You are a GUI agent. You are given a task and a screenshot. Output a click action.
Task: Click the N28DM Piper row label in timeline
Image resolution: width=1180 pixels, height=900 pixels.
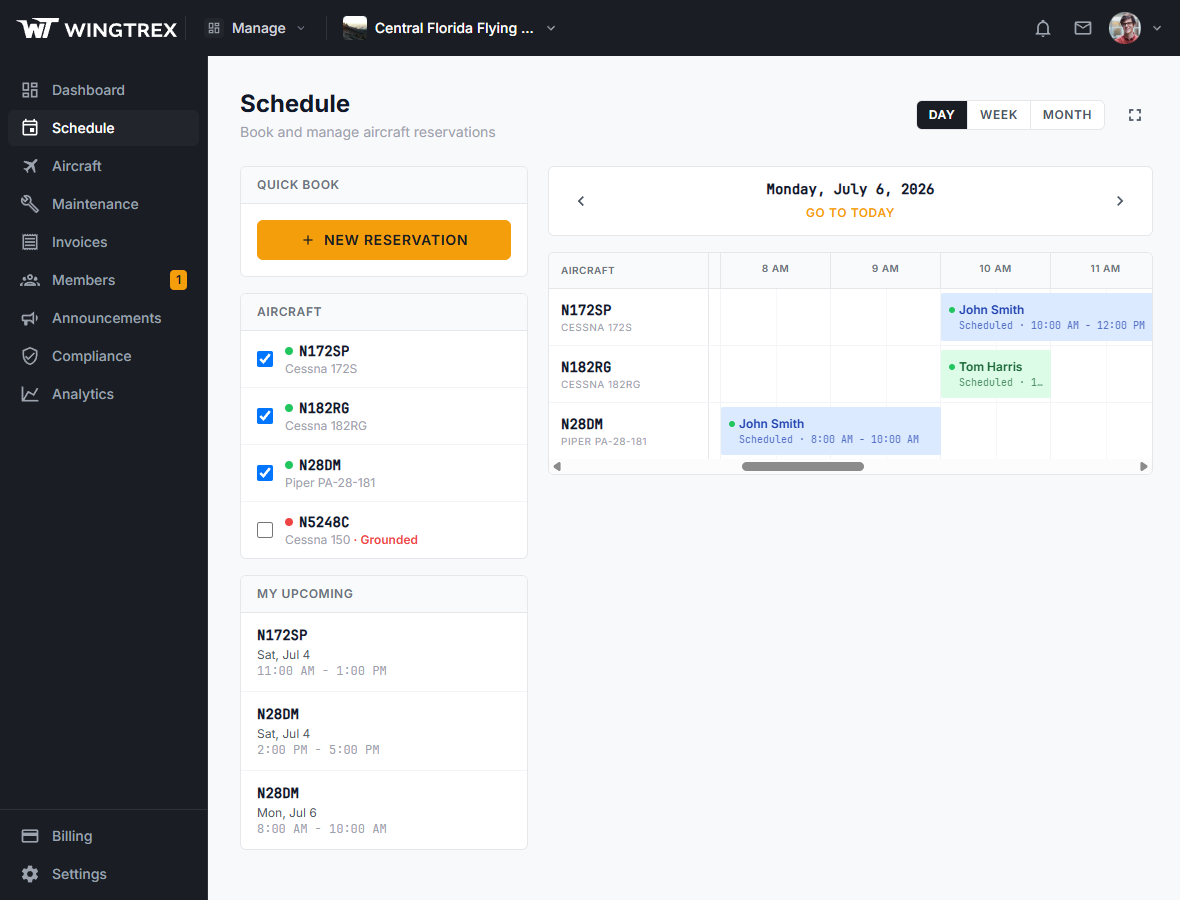click(x=628, y=432)
